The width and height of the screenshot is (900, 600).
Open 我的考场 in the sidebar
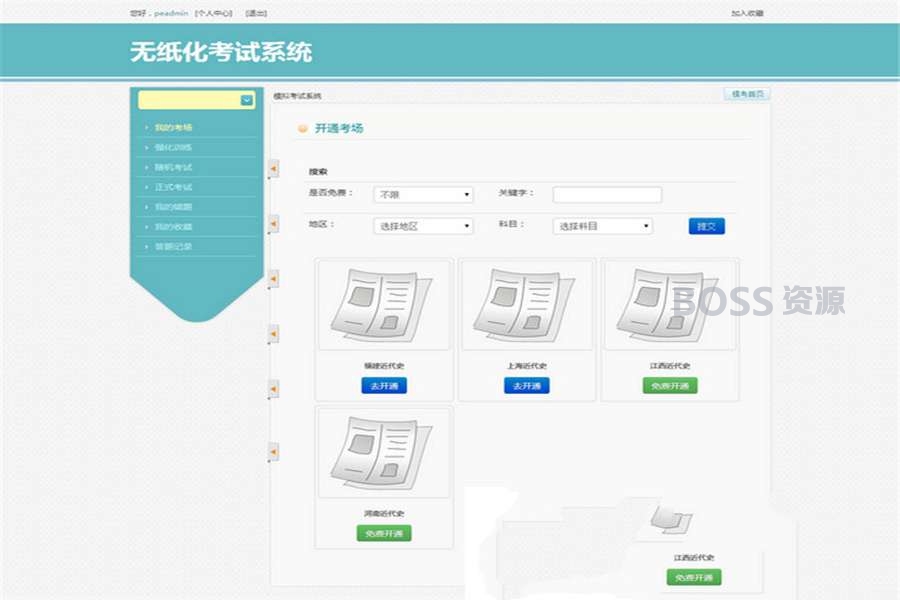(173, 127)
